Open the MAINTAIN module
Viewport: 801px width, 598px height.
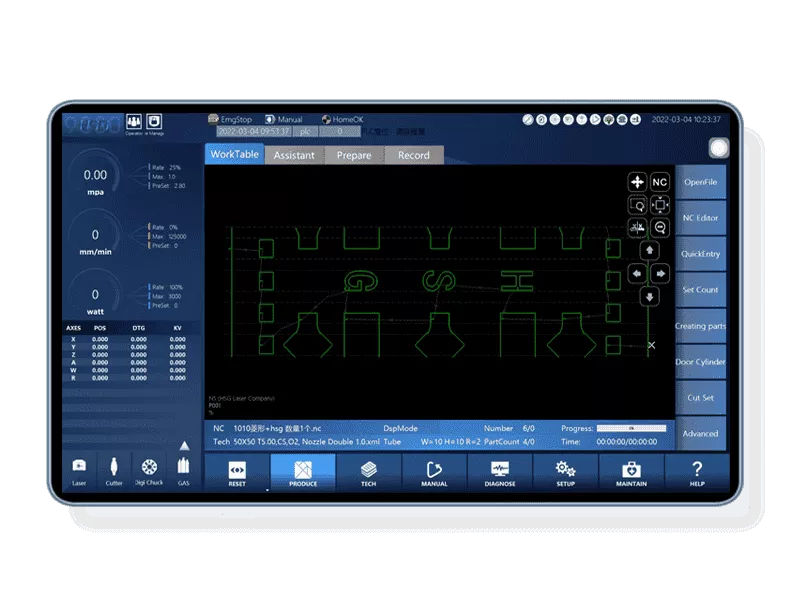631,473
